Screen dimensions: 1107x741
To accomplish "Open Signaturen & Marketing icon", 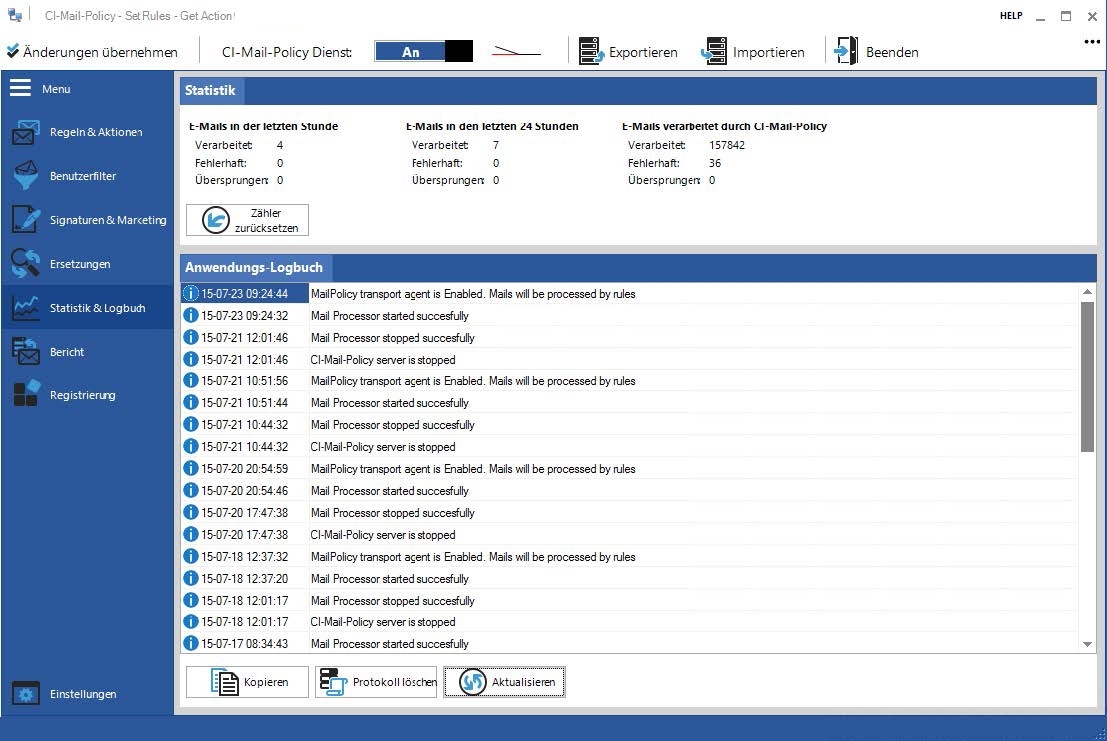I will click(x=25, y=219).
